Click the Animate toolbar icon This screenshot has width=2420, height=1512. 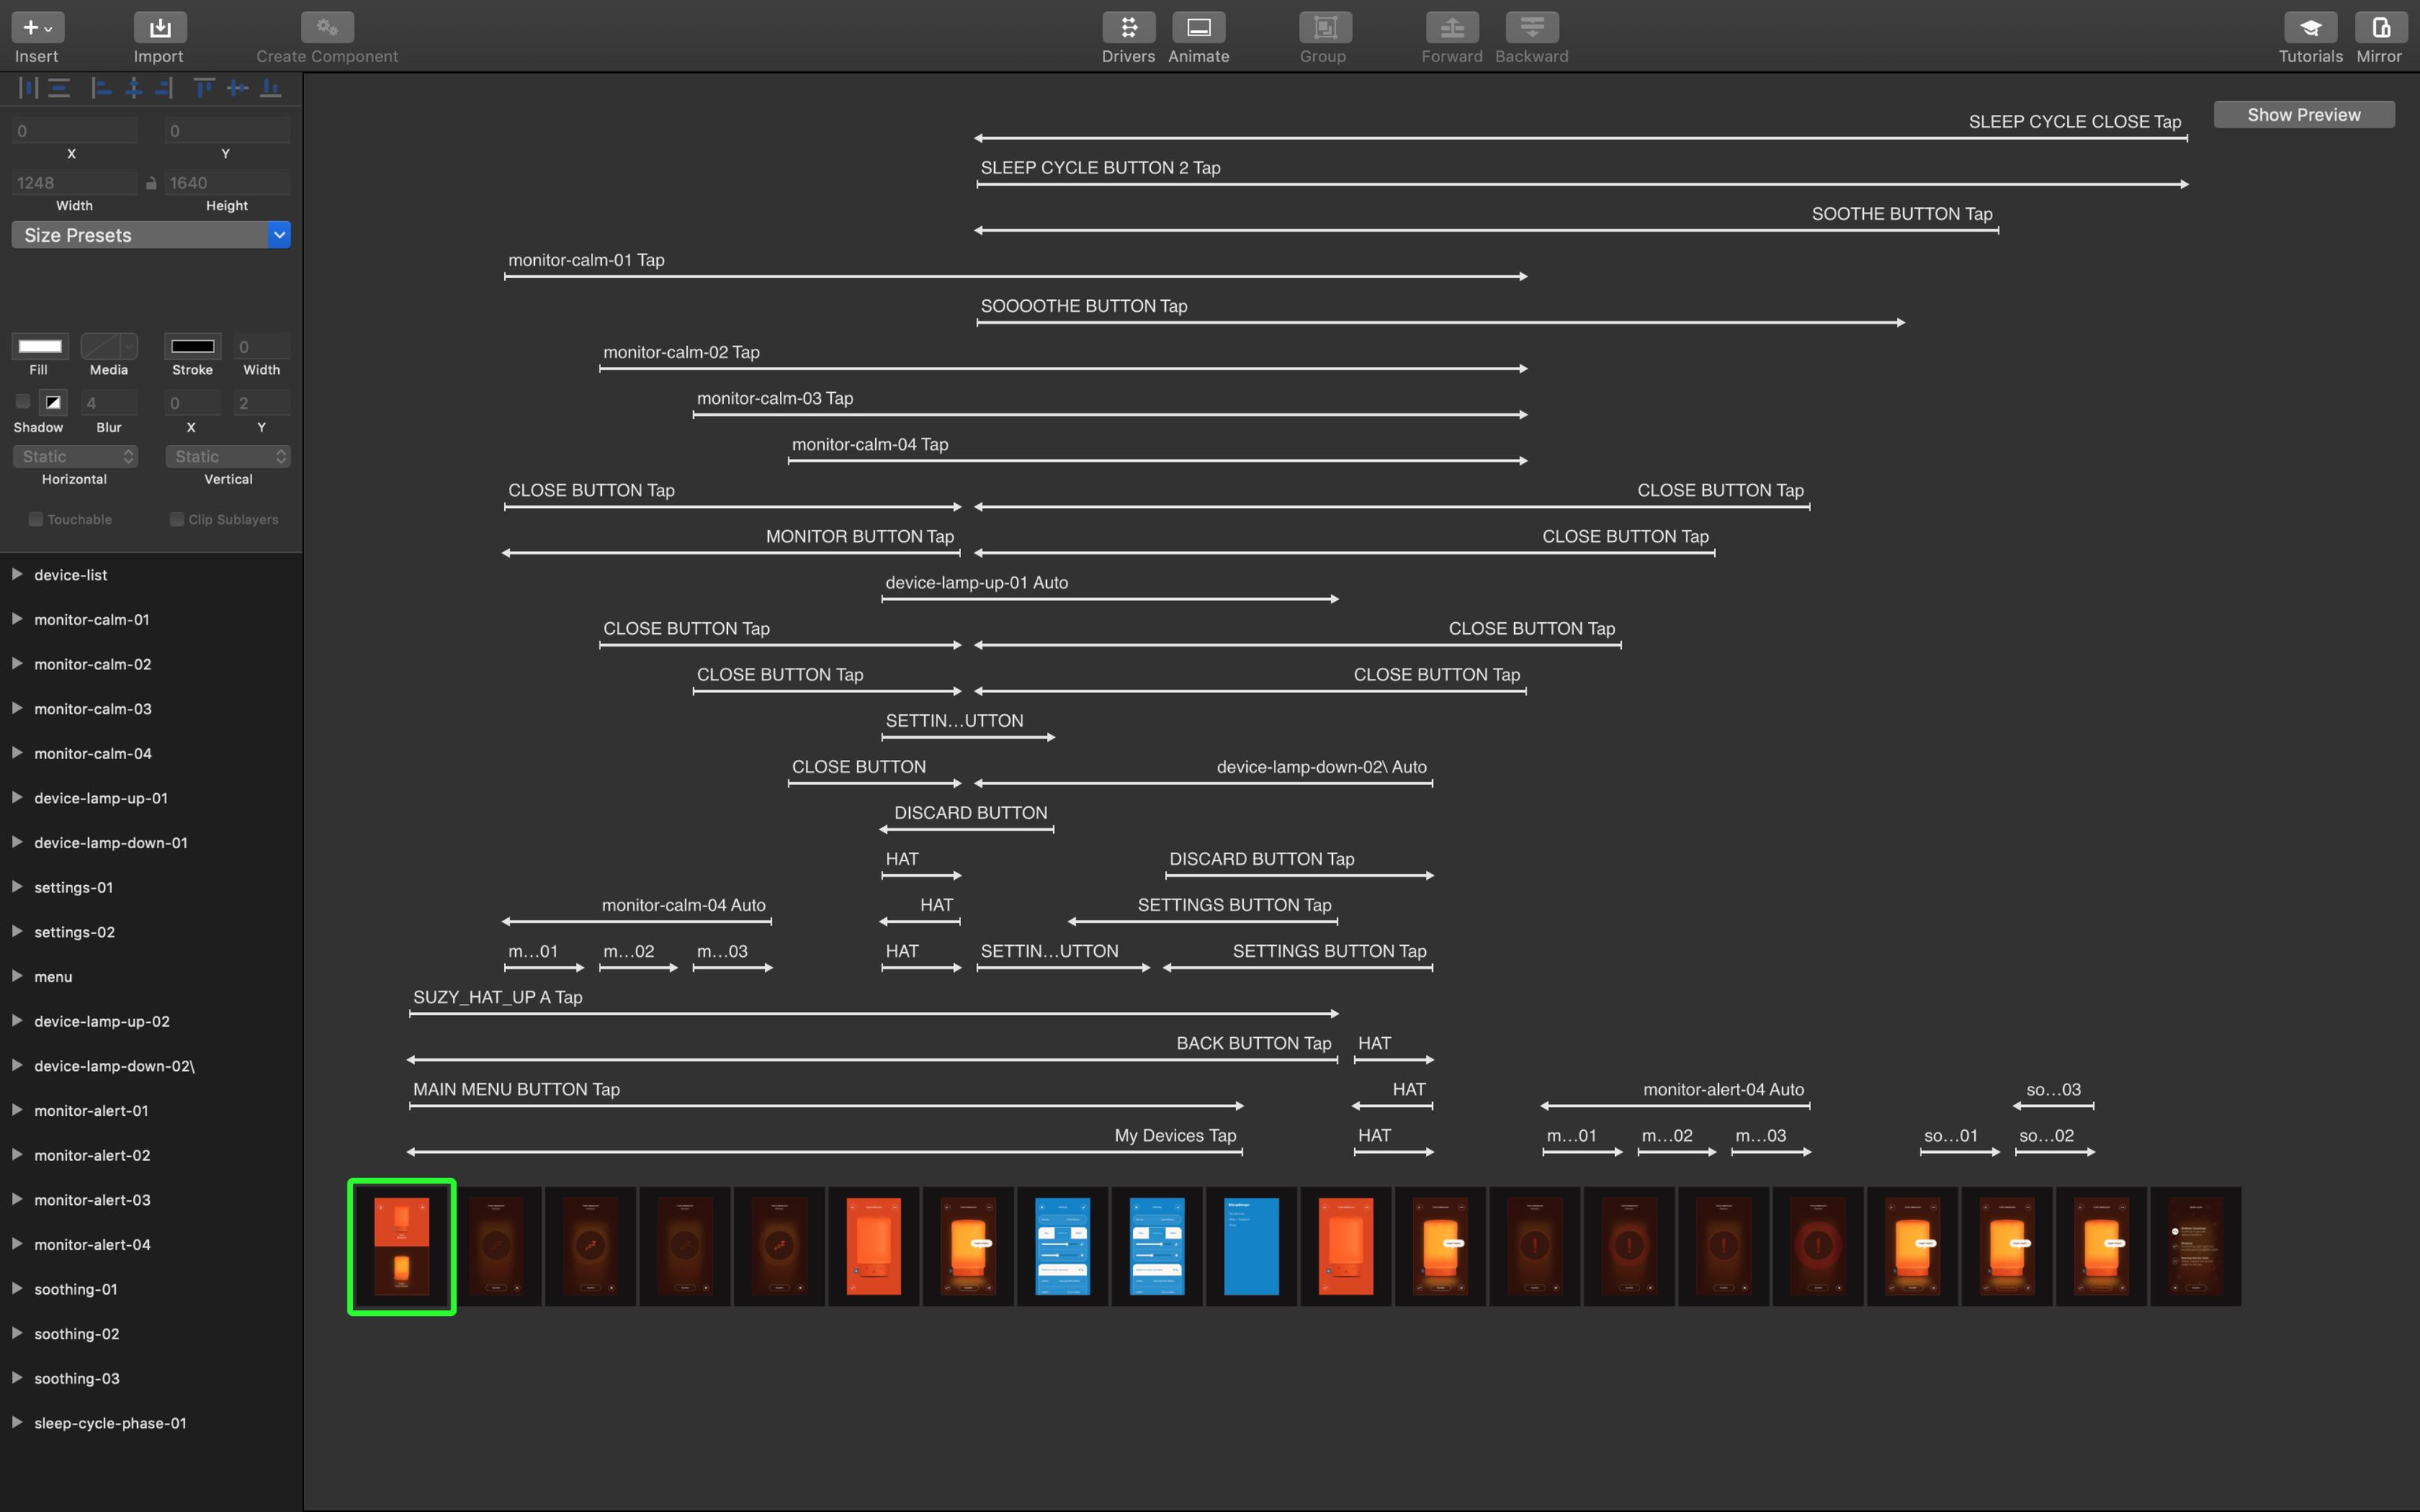pos(1198,28)
